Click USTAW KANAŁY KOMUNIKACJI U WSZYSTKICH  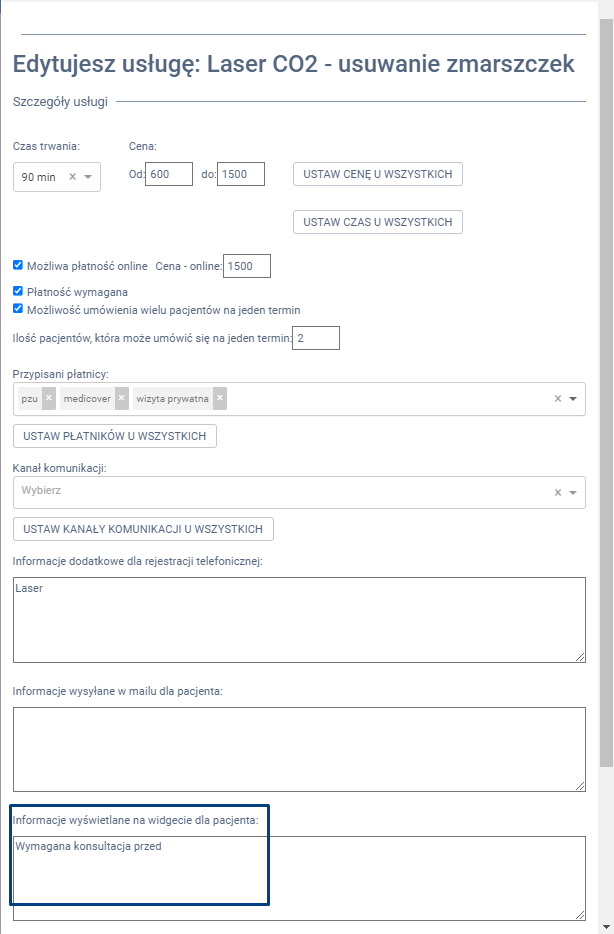(143, 529)
